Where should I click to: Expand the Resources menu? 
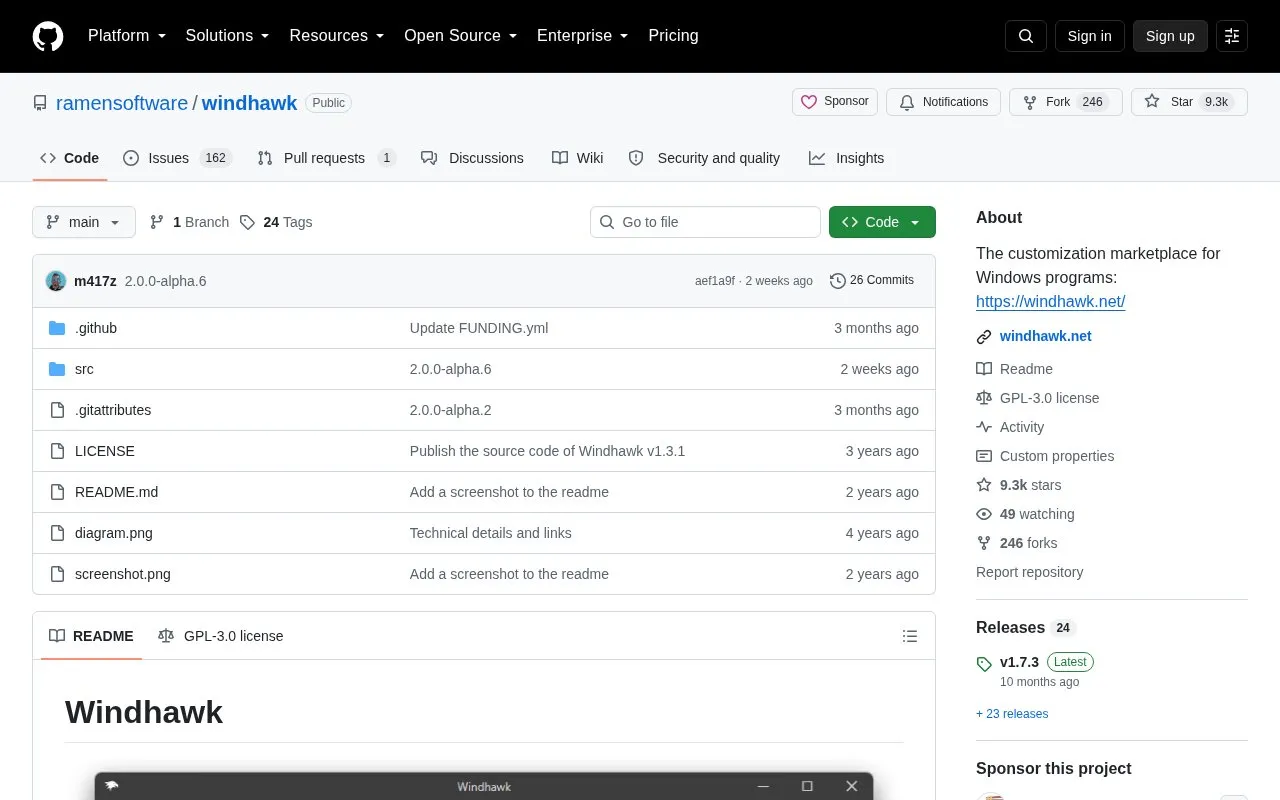[337, 36]
